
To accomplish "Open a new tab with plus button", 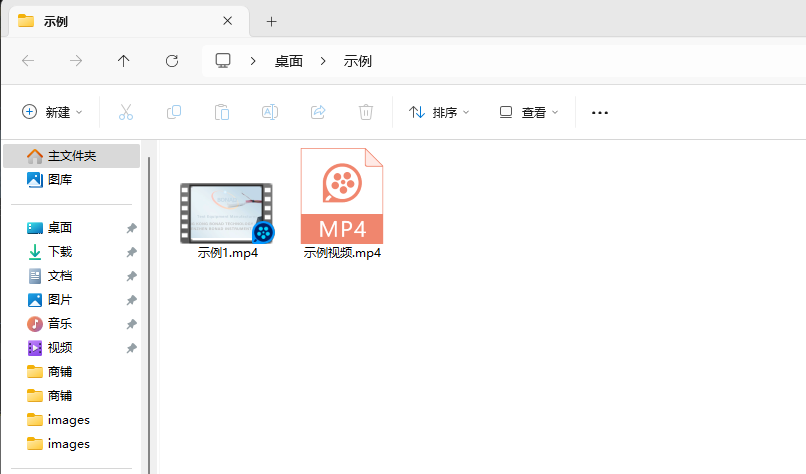I will 271,21.
